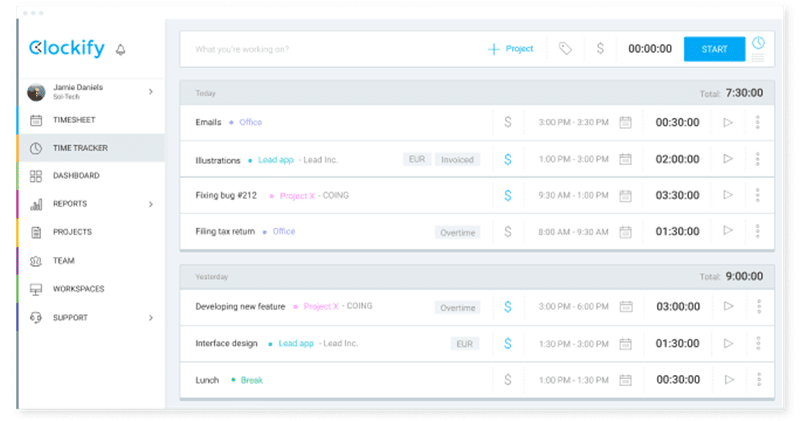The image size is (800, 421).
Task: Switch to timer mode clock icon
Action: pyautogui.click(x=758, y=42)
